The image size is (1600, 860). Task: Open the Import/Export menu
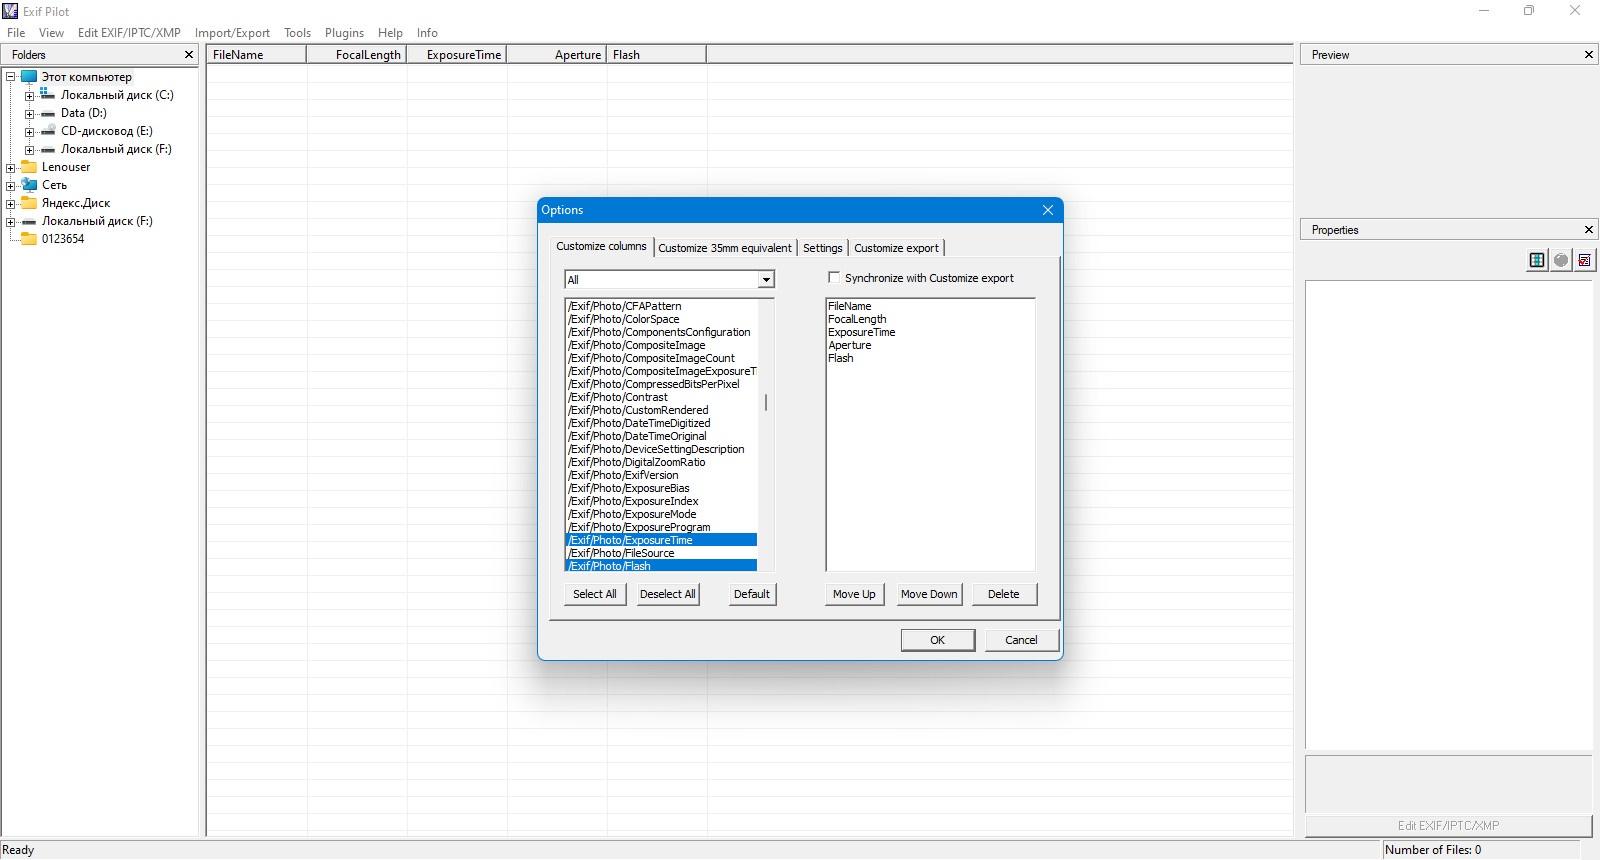click(x=232, y=33)
